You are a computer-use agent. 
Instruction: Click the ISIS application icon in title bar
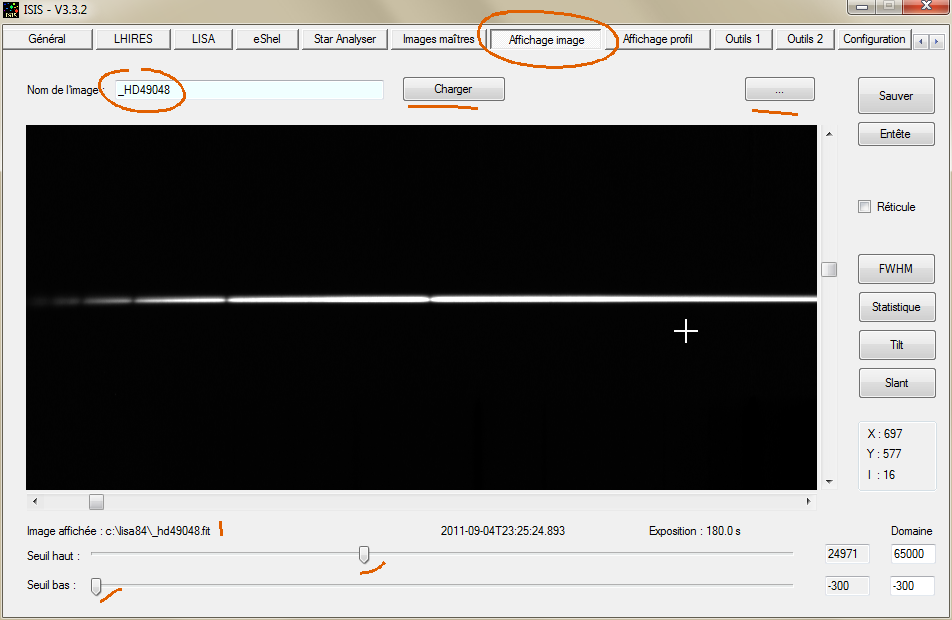click(11, 10)
